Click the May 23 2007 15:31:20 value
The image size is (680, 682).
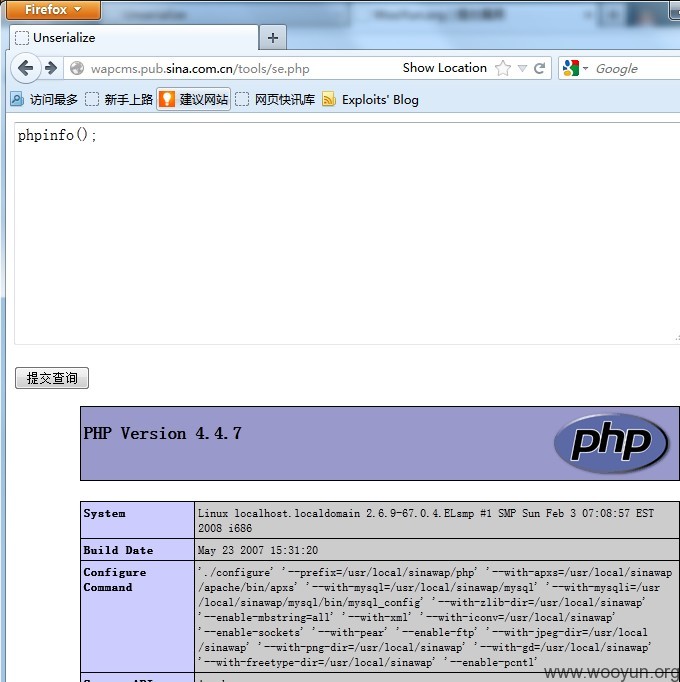tap(258, 550)
